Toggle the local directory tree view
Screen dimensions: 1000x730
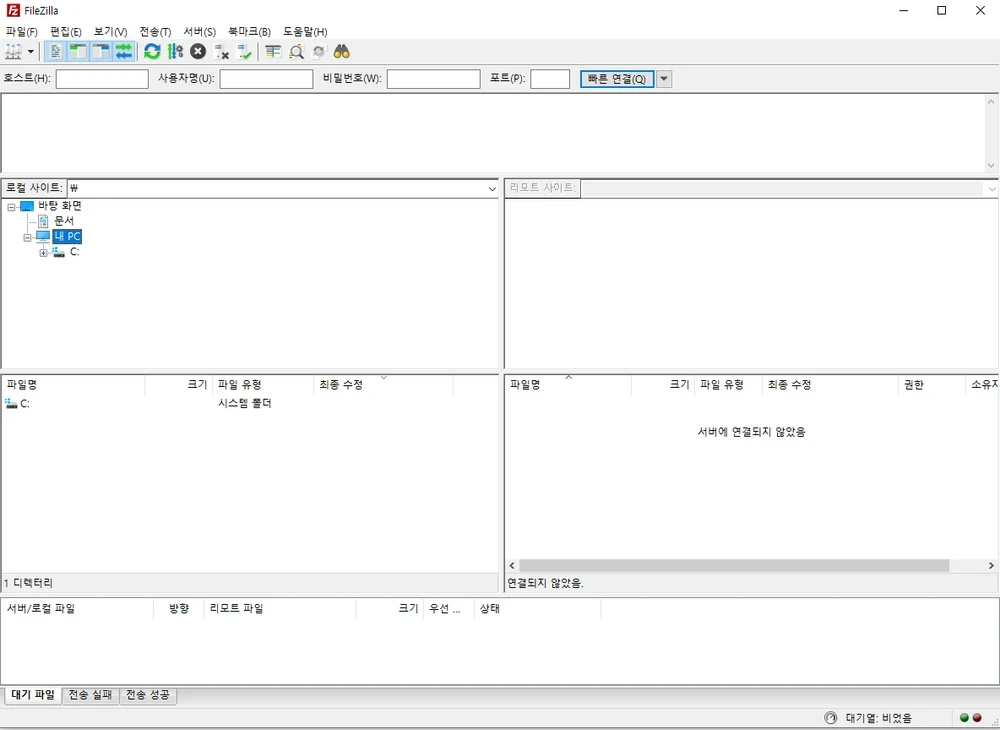pos(78,52)
